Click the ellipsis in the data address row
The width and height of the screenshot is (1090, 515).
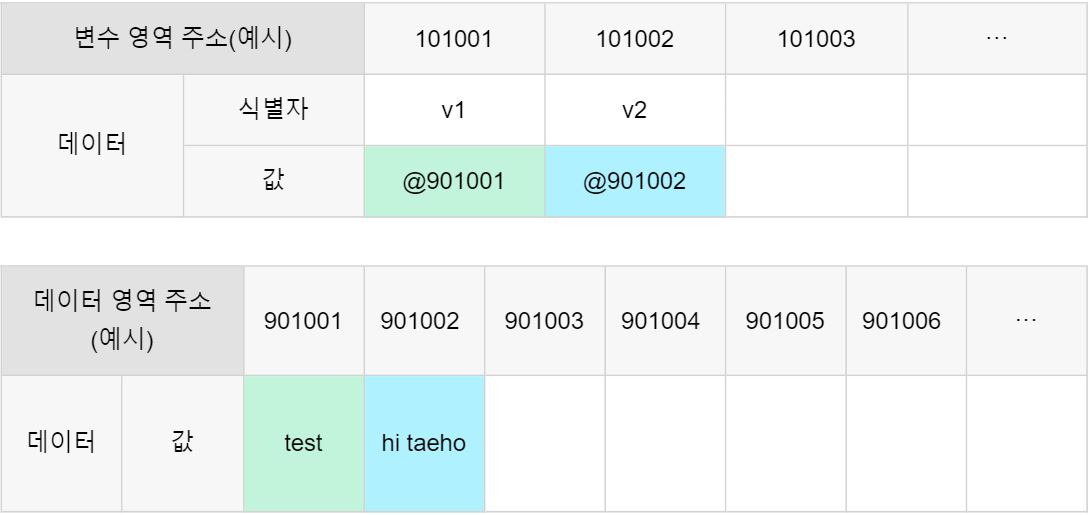1026,320
